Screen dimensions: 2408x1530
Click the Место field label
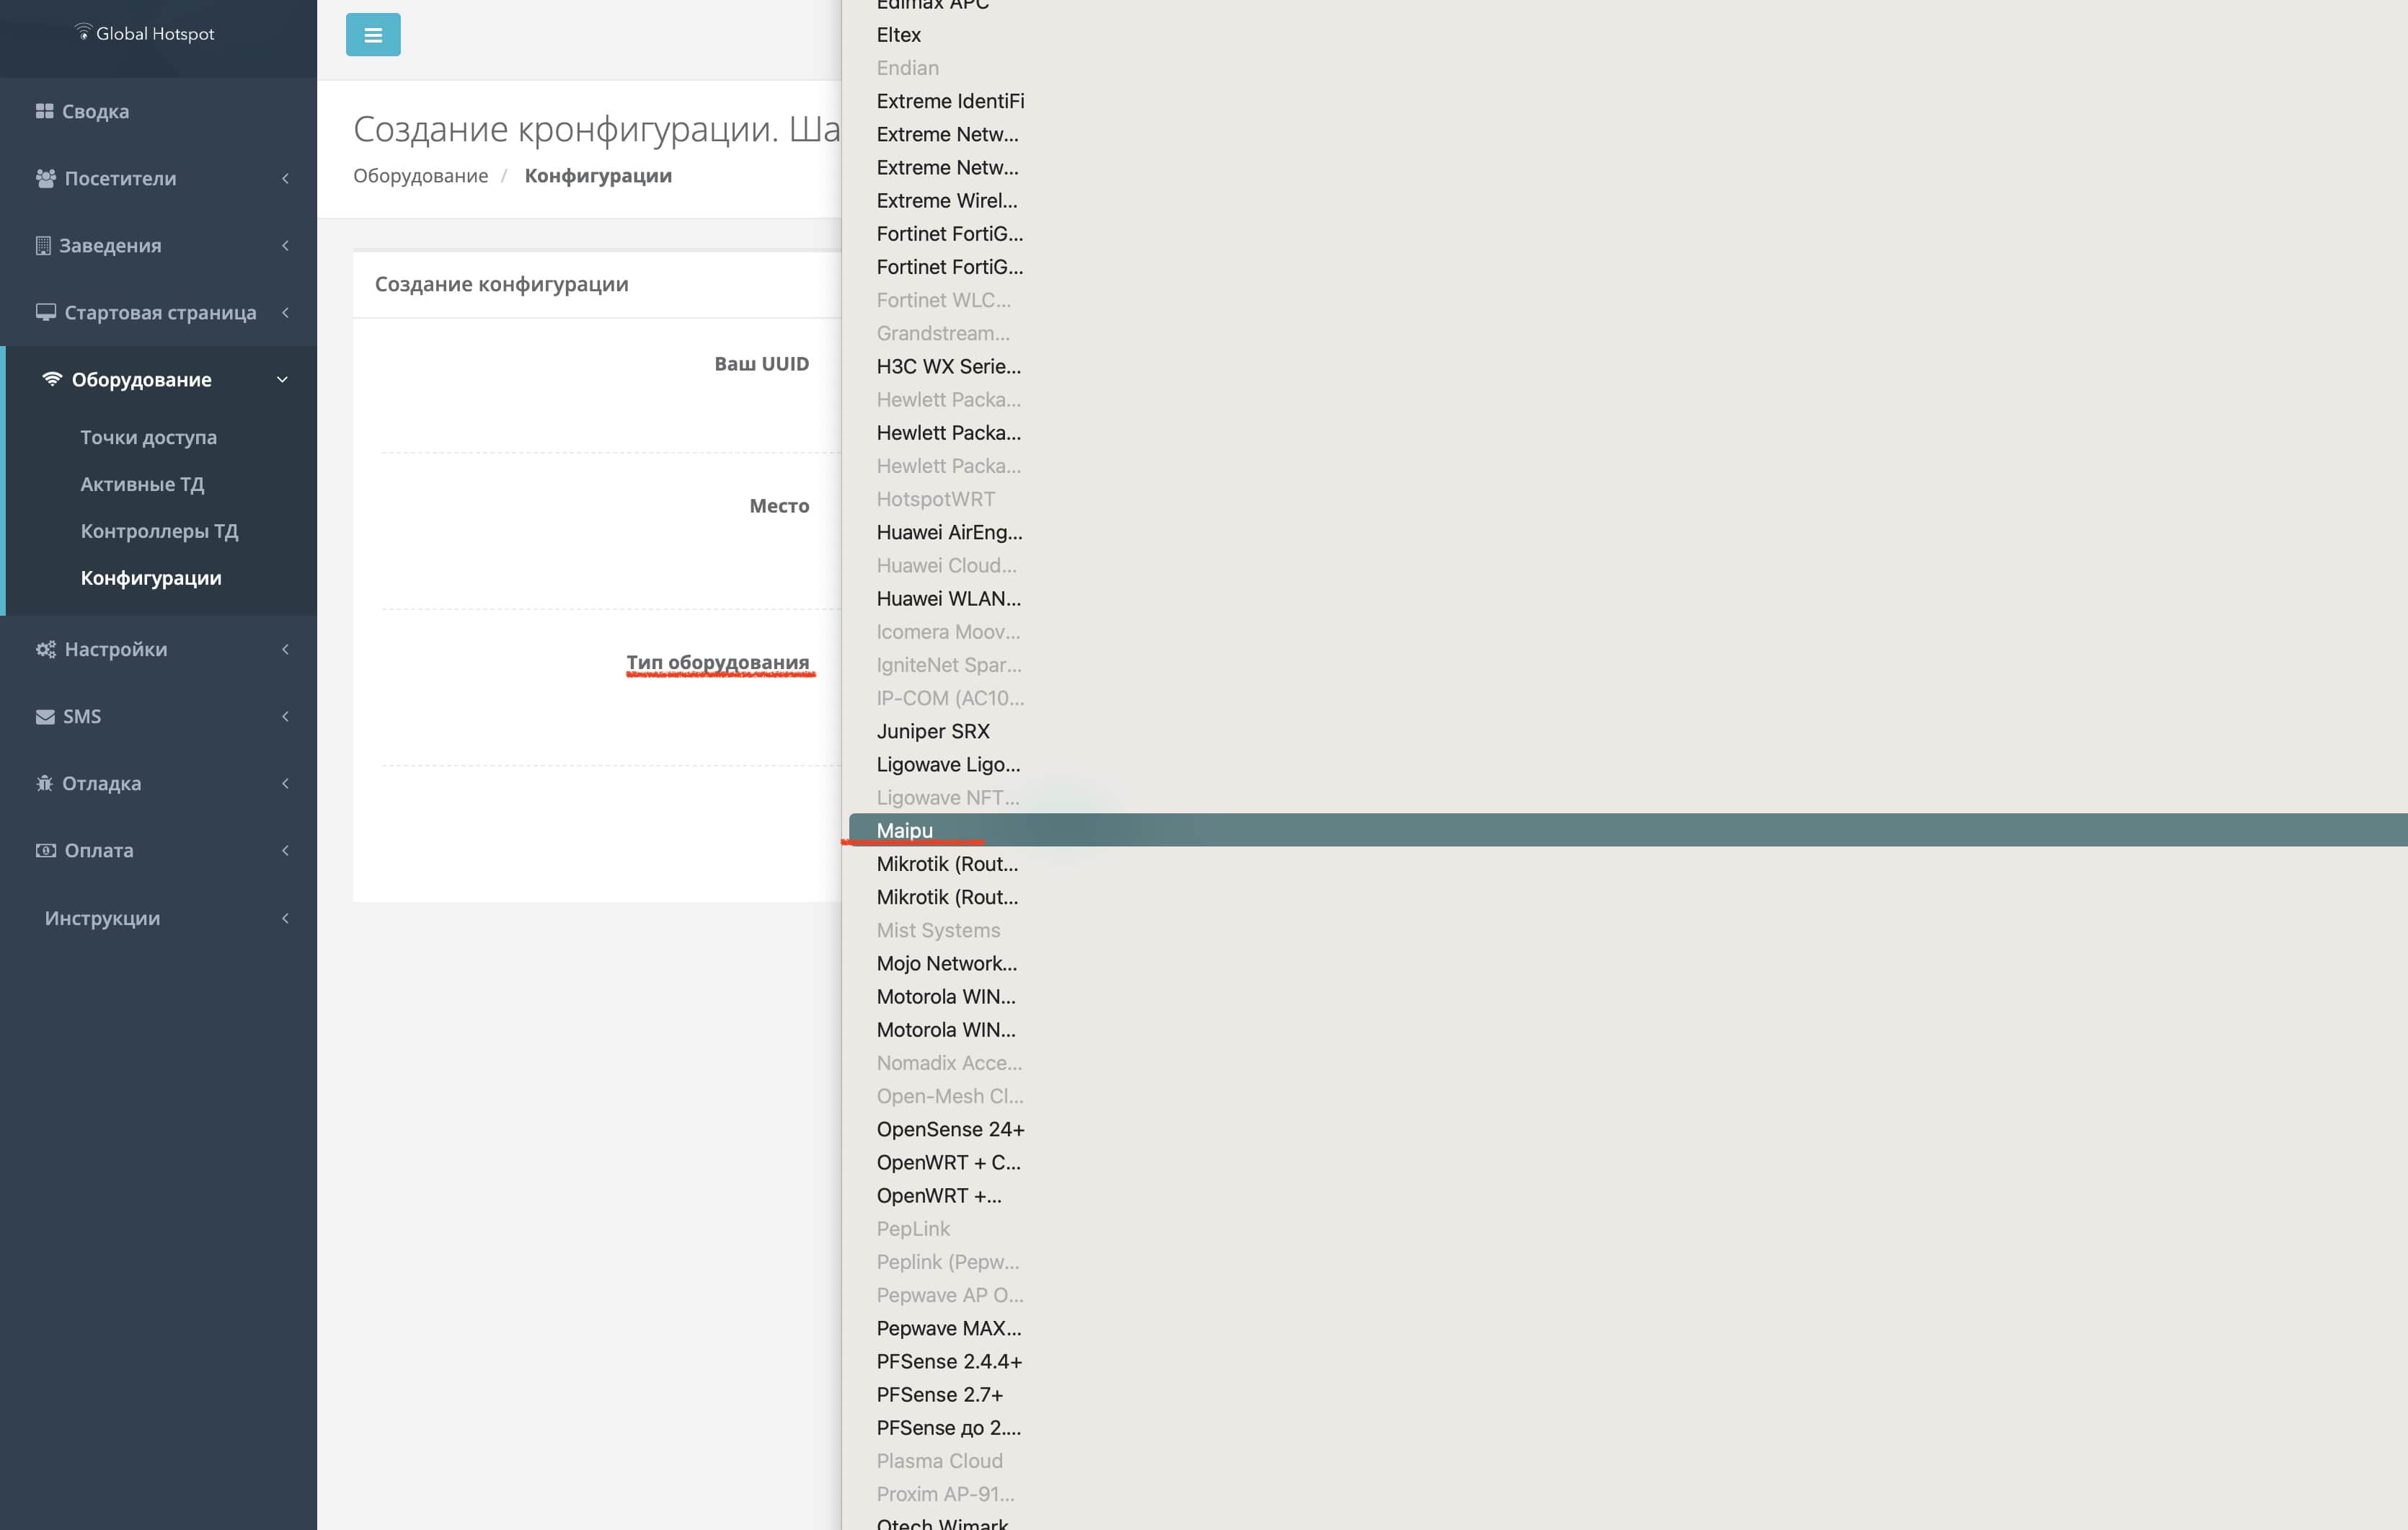click(x=779, y=506)
